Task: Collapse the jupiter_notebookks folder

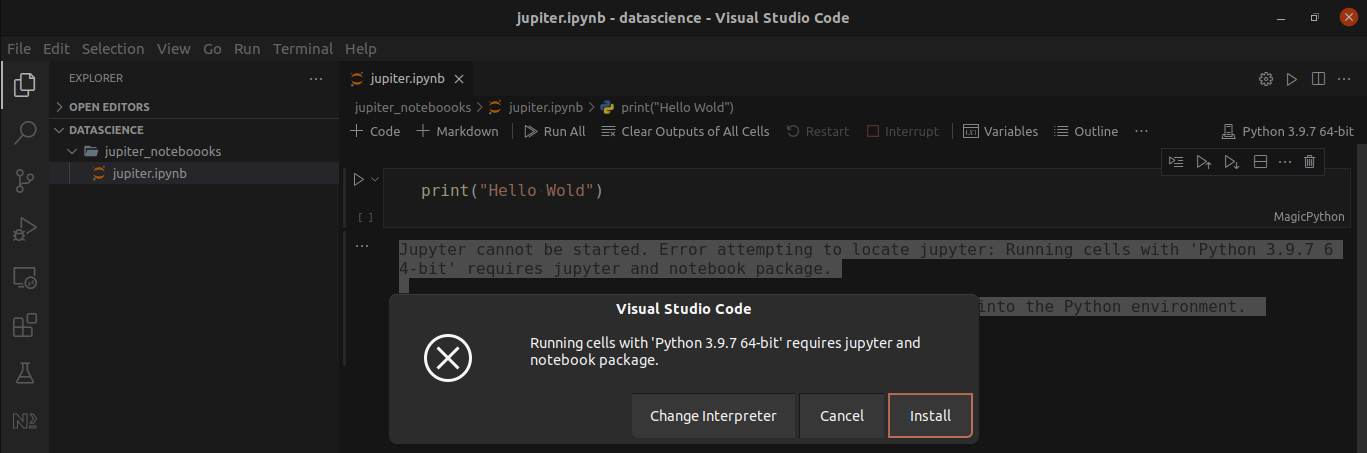Action: point(194,151)
